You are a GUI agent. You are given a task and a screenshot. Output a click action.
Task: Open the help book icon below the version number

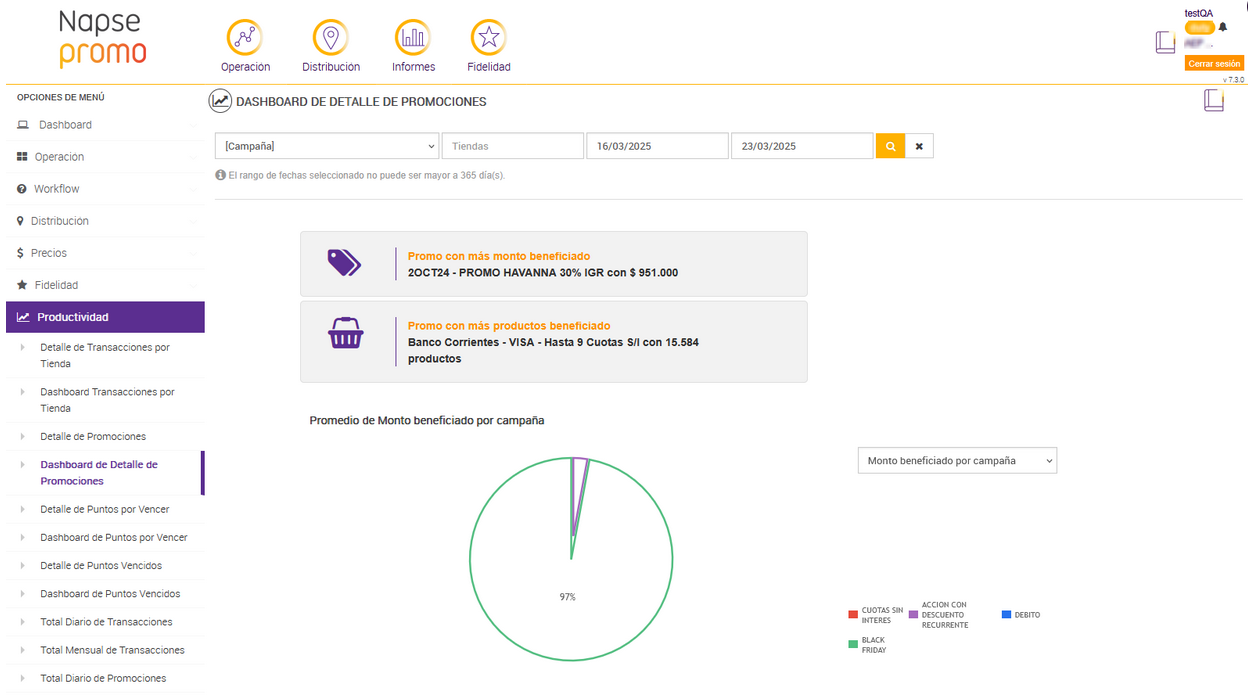click(1213, 100)
